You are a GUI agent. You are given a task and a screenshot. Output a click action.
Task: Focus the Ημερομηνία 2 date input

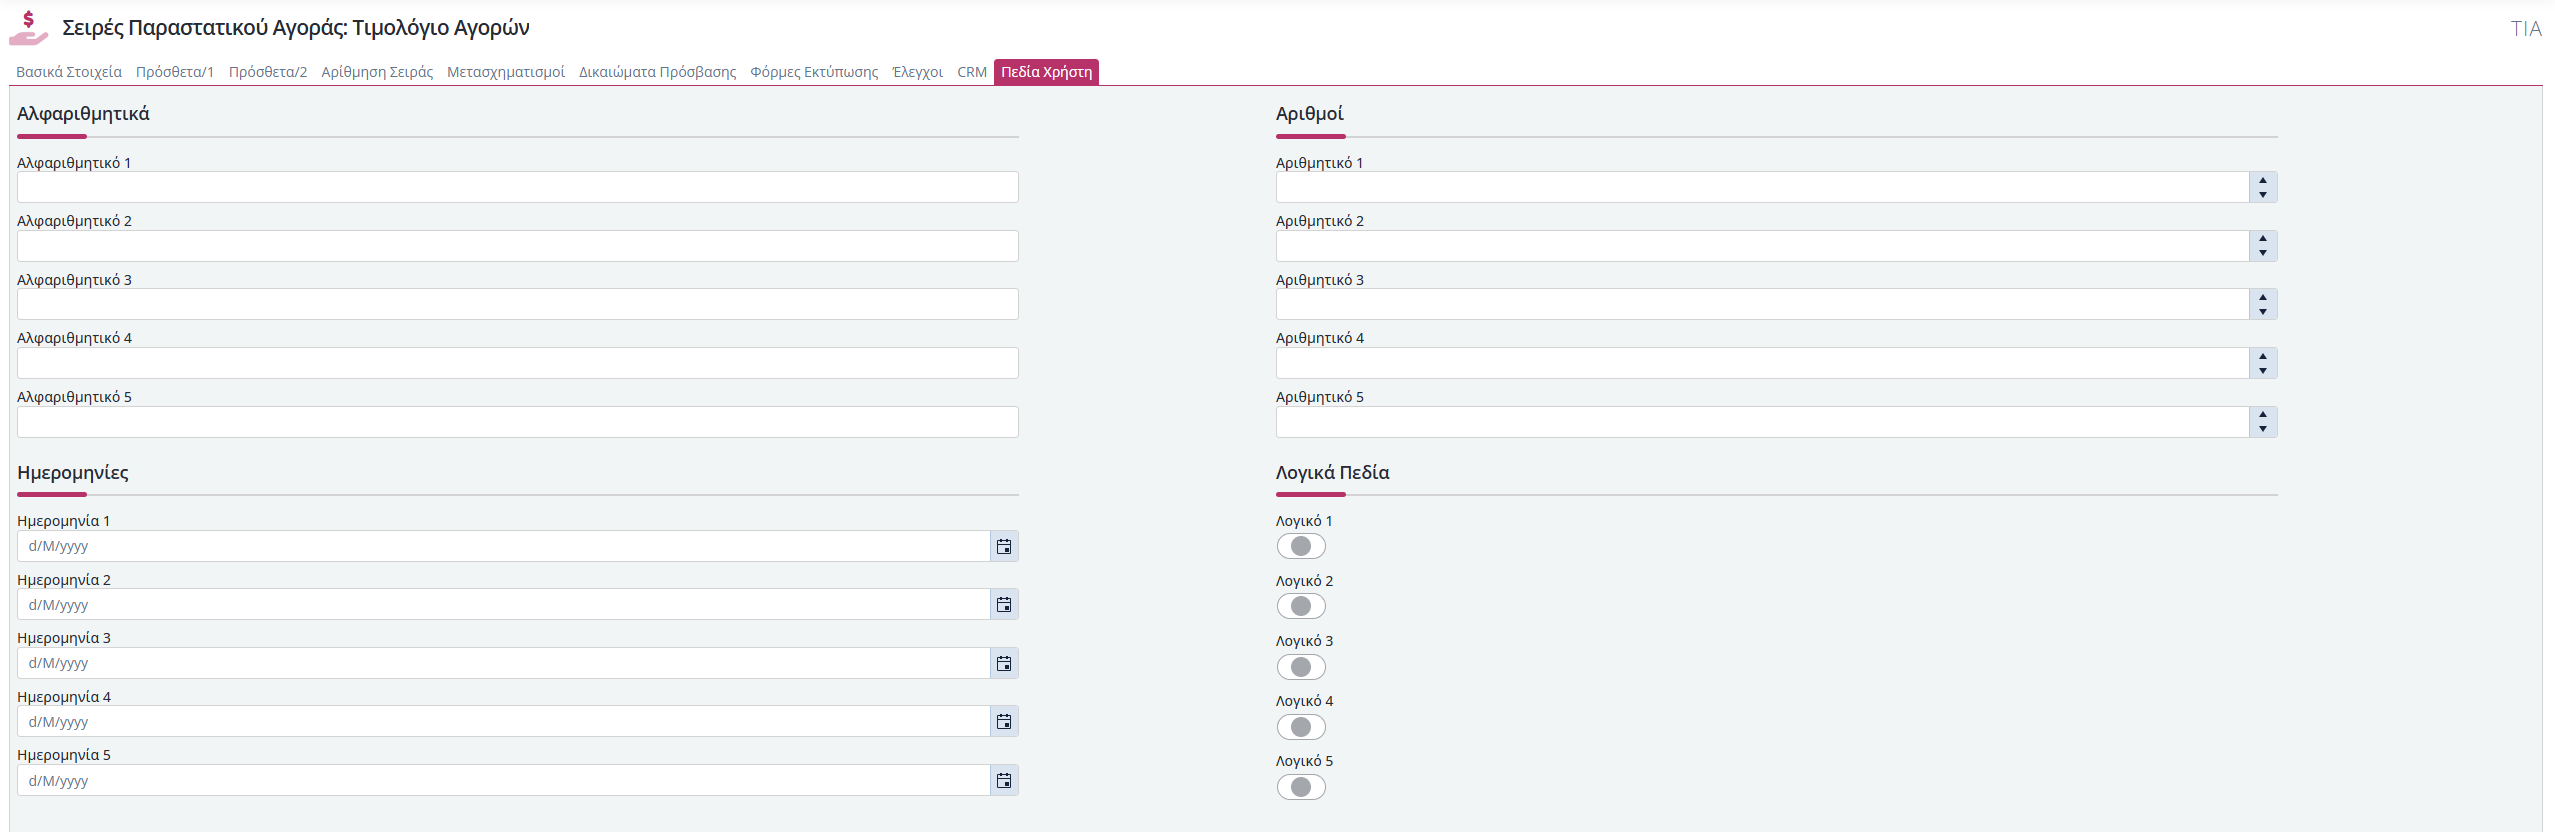[x=504, y=604]
